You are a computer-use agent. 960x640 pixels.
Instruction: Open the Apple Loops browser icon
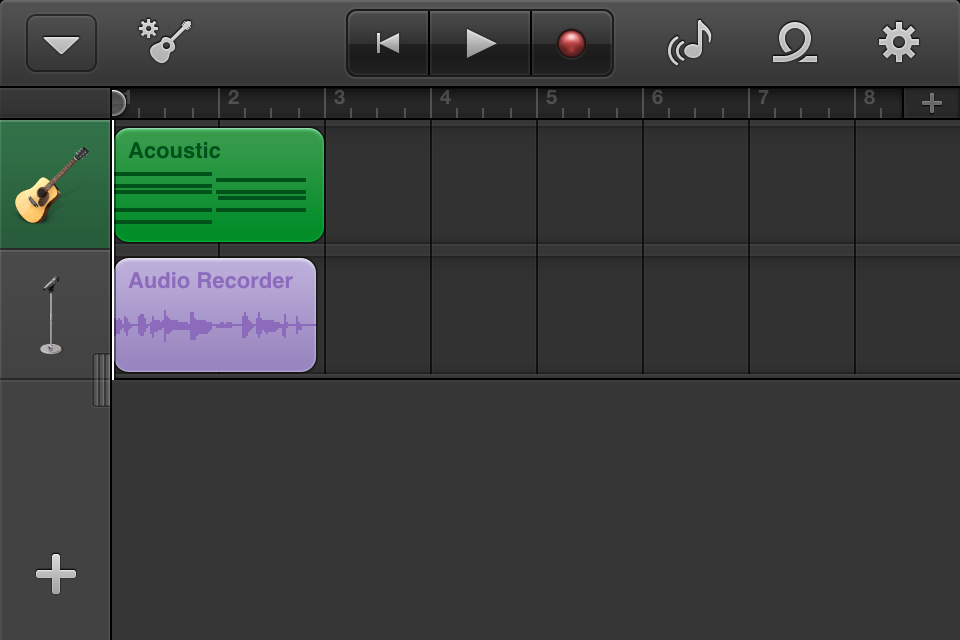click(x=794, y=42)
